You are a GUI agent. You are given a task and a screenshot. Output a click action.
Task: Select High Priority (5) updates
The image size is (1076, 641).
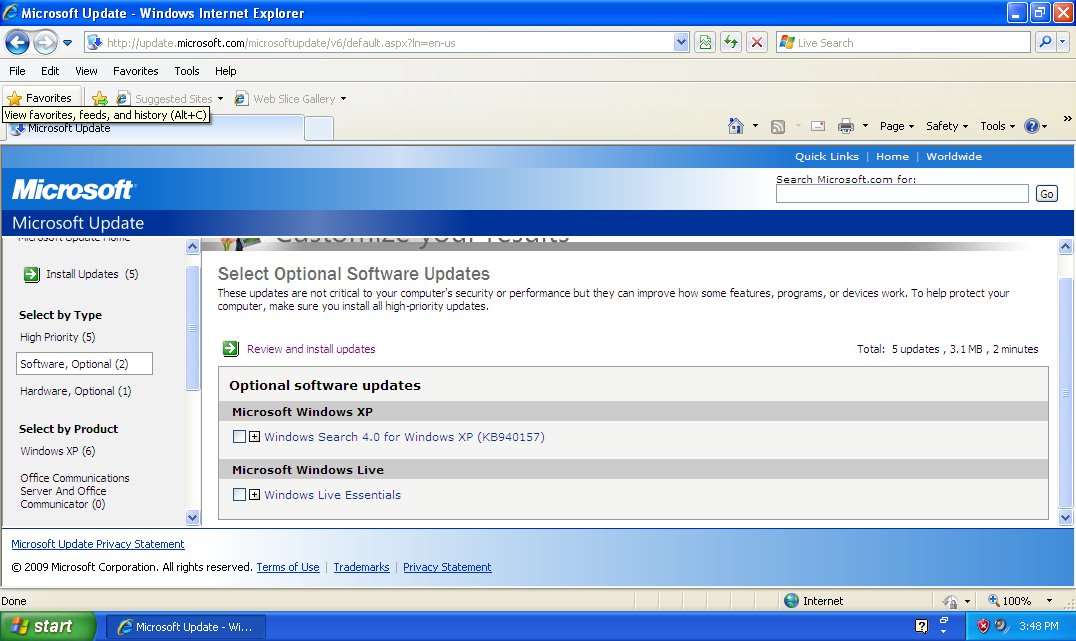58,337
